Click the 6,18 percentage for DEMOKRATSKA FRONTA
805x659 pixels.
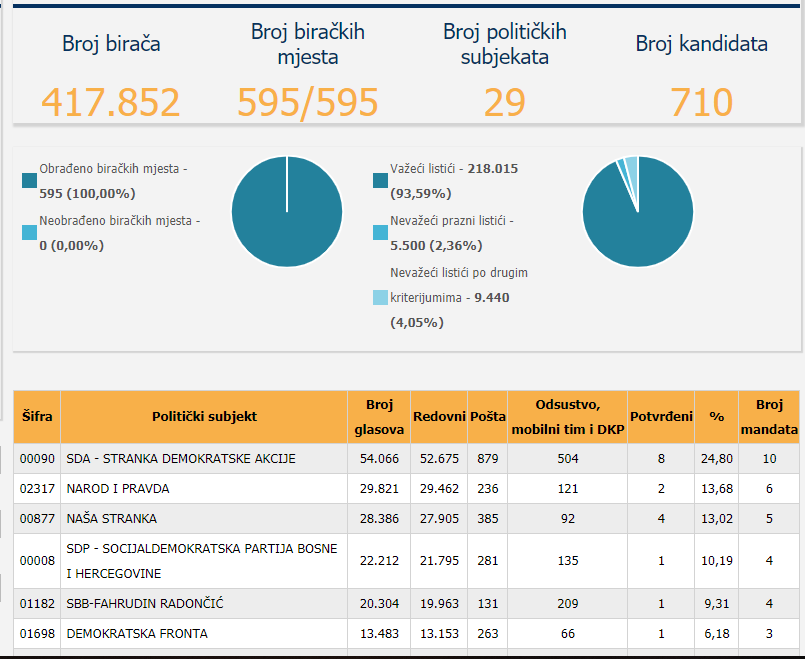tap(717, 634)
